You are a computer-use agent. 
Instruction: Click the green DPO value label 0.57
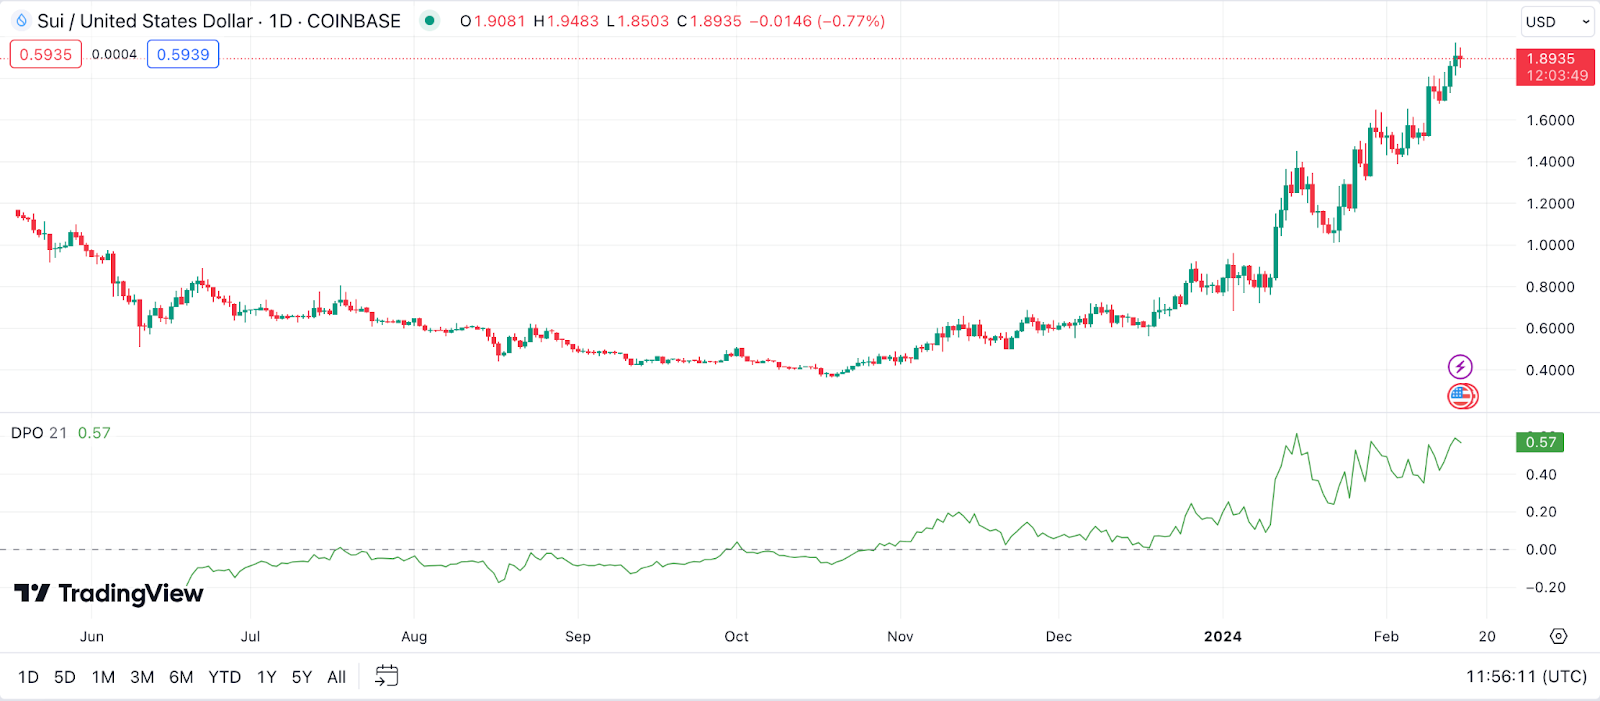pyautogui.click(x=1541, y=442)
